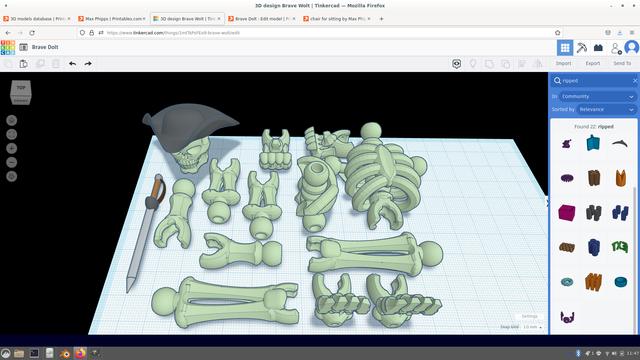Bookmark this page with star icon
This screenshot has height=360, width=640.
coord(558,33)
